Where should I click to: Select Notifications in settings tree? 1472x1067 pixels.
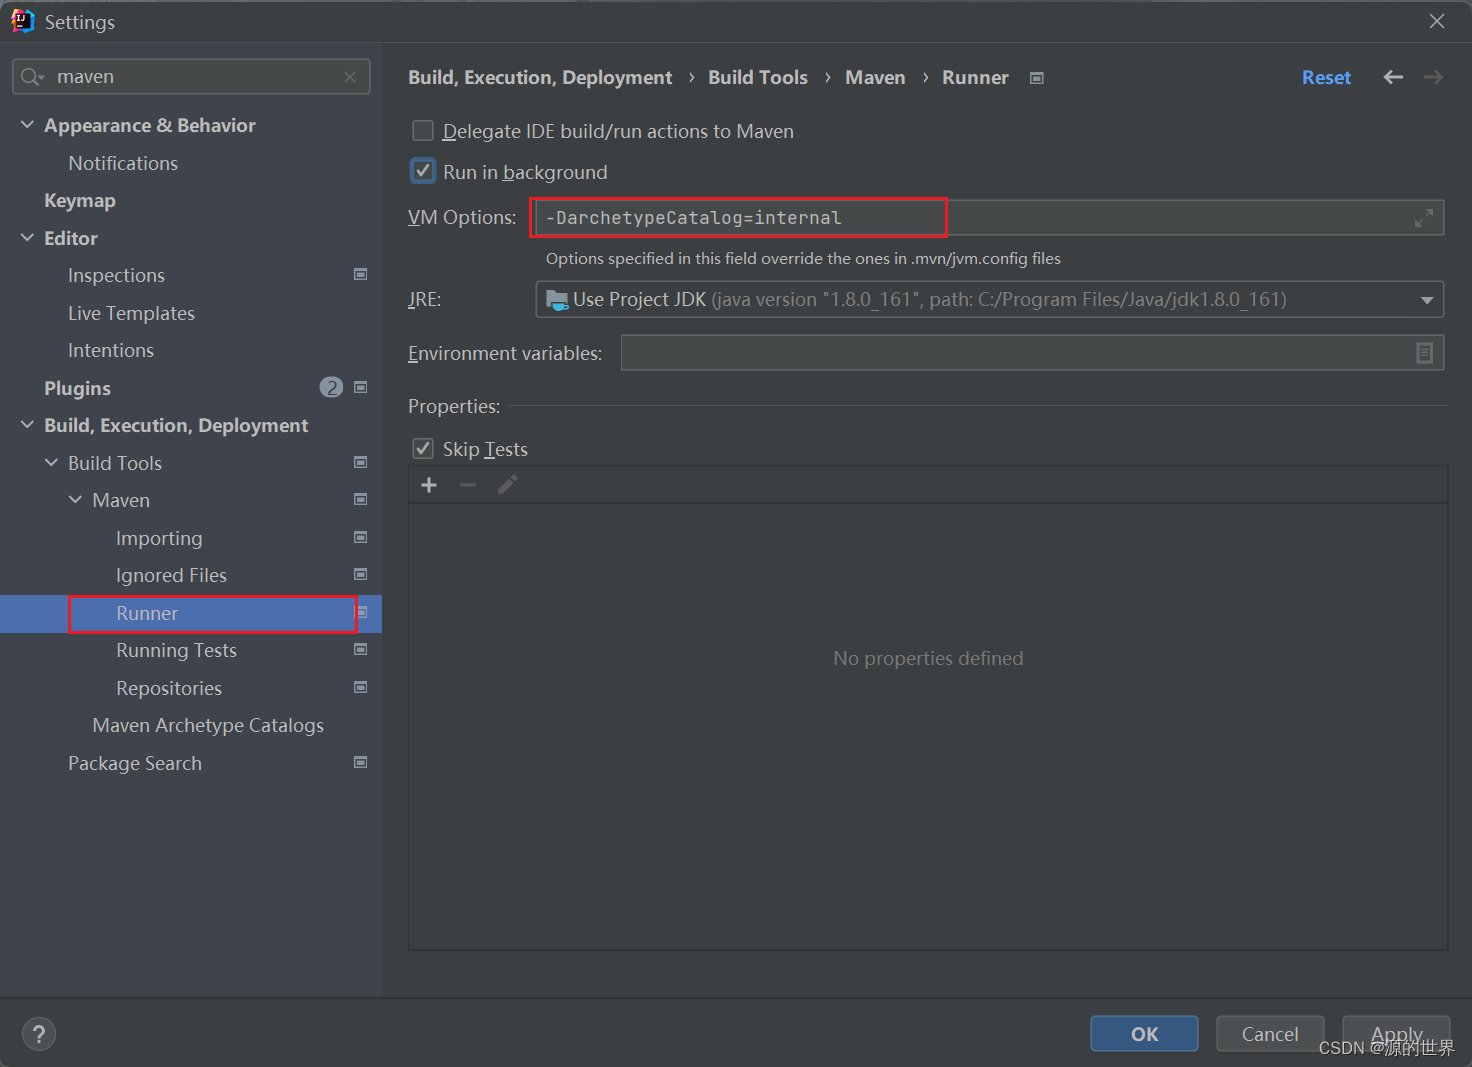click(123, 163)
